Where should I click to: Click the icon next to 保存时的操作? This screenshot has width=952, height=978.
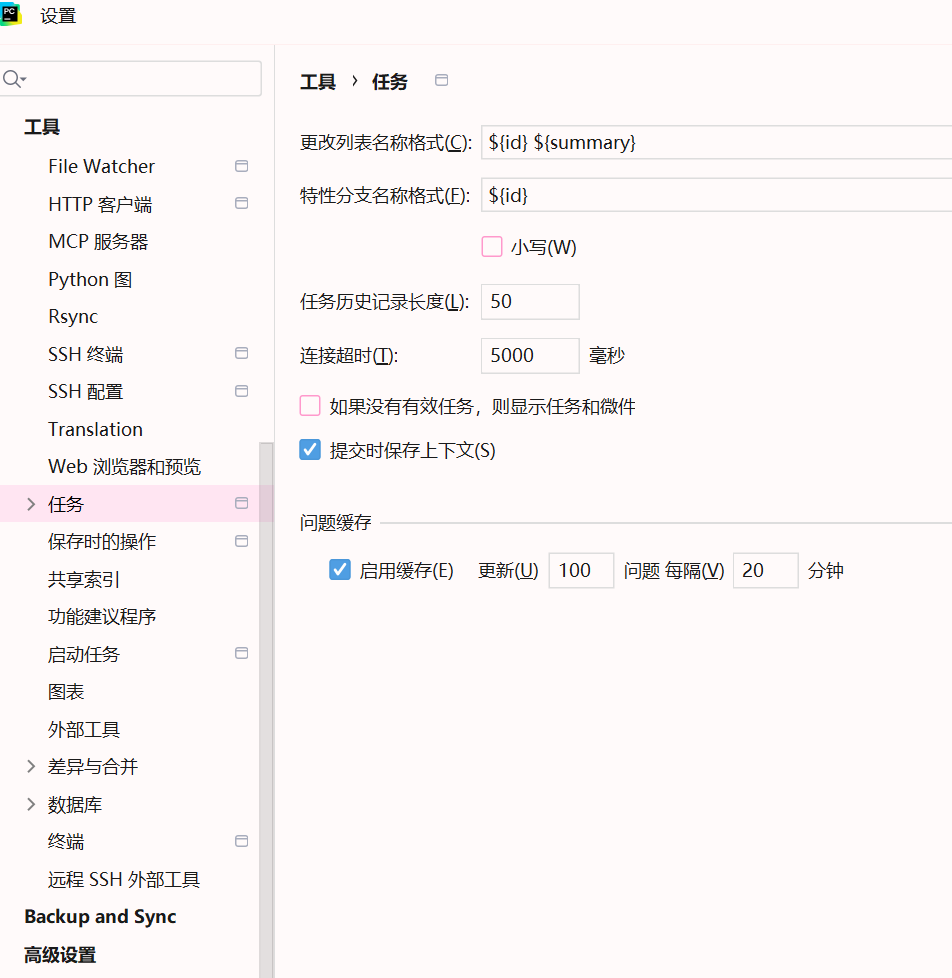241,541
